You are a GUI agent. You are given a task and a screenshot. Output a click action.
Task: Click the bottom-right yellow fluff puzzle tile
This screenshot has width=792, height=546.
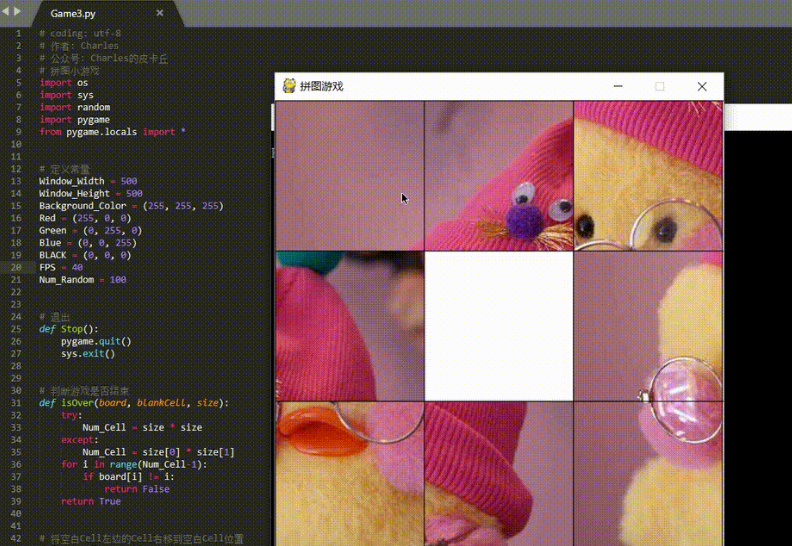(x=649, y=474)
